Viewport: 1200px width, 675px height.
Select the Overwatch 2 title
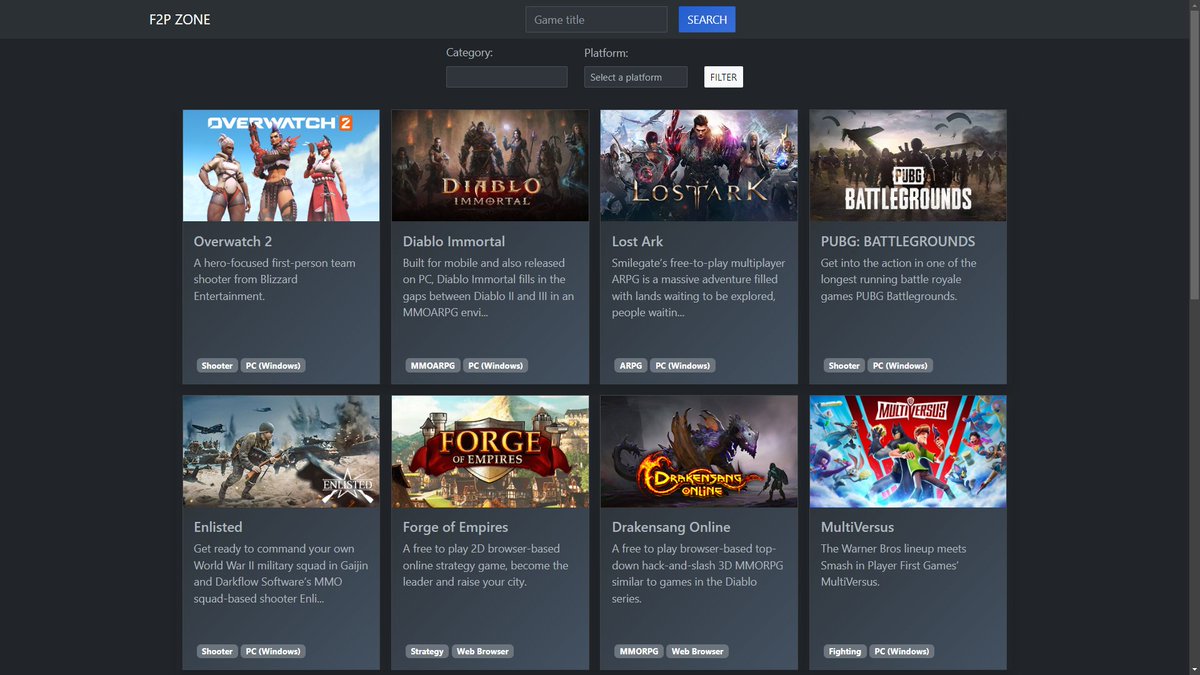point(233,241)
